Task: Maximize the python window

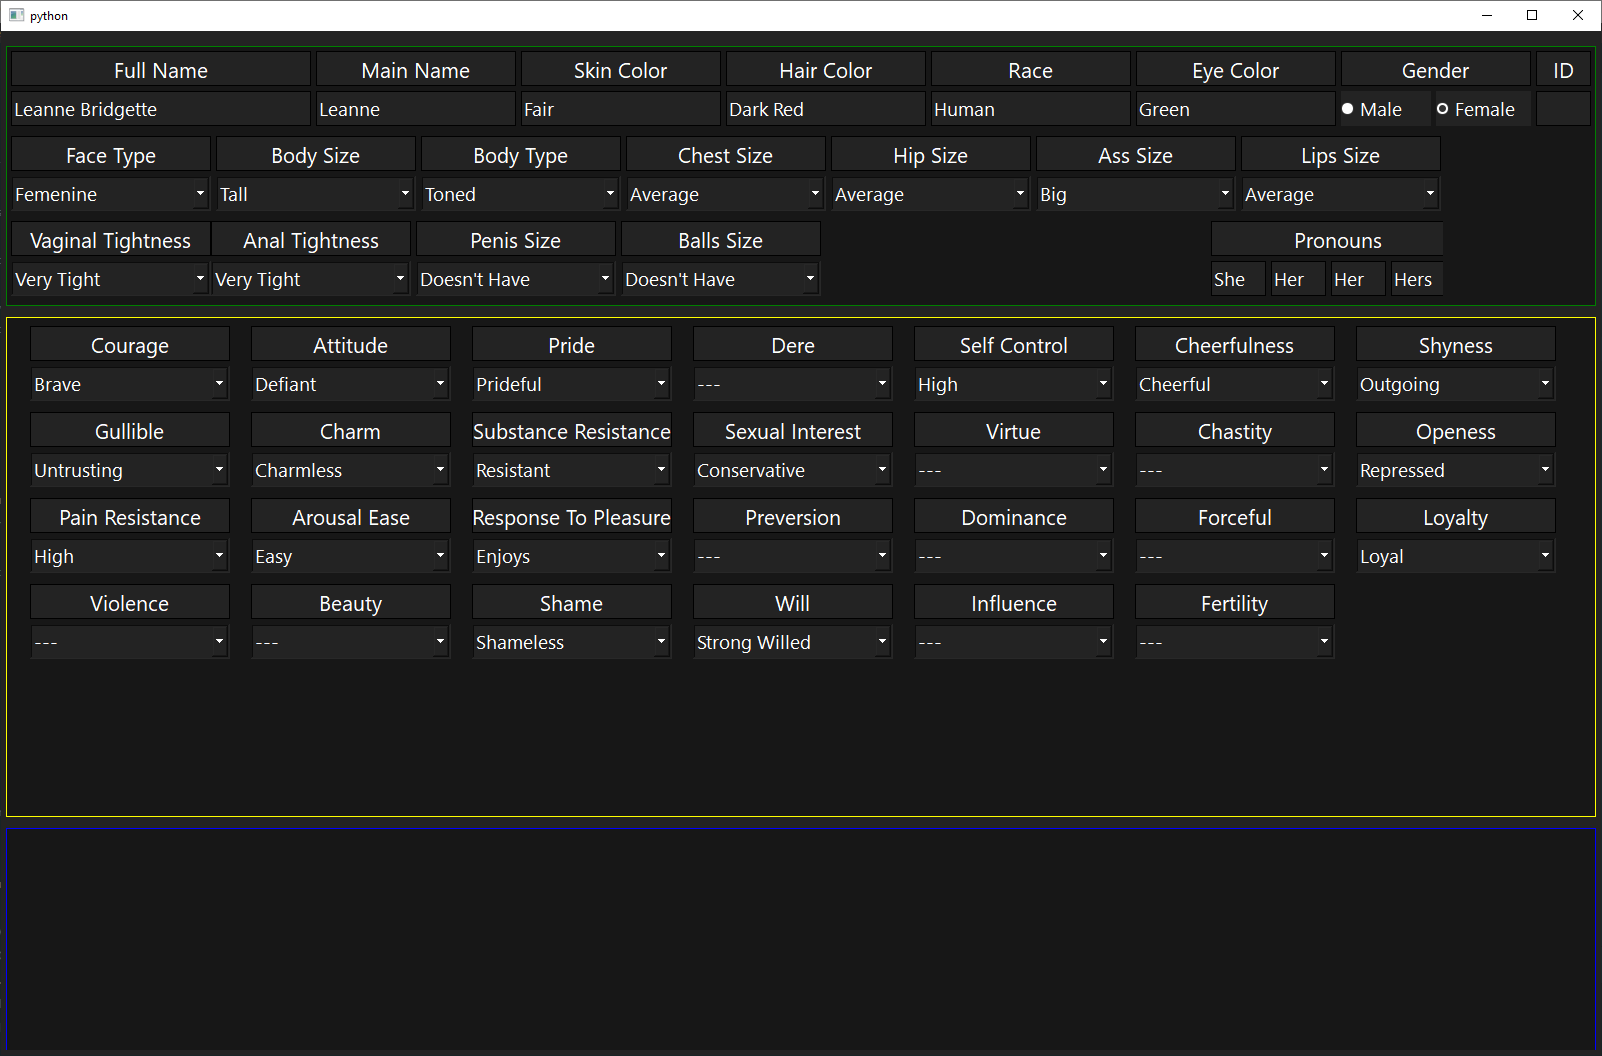Action: point(1531,15)
